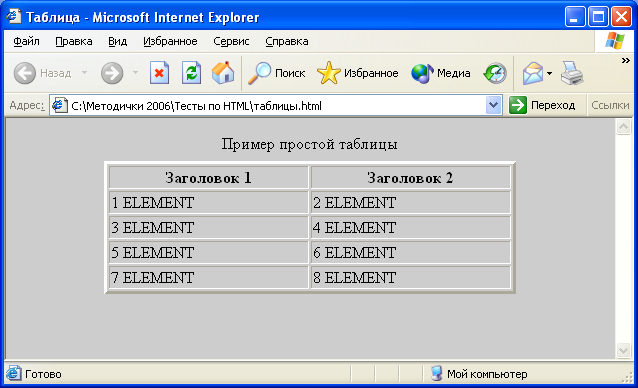Click the 3 ELEMENT table cell
Screen dimensions: 638x388
(208, 227)
